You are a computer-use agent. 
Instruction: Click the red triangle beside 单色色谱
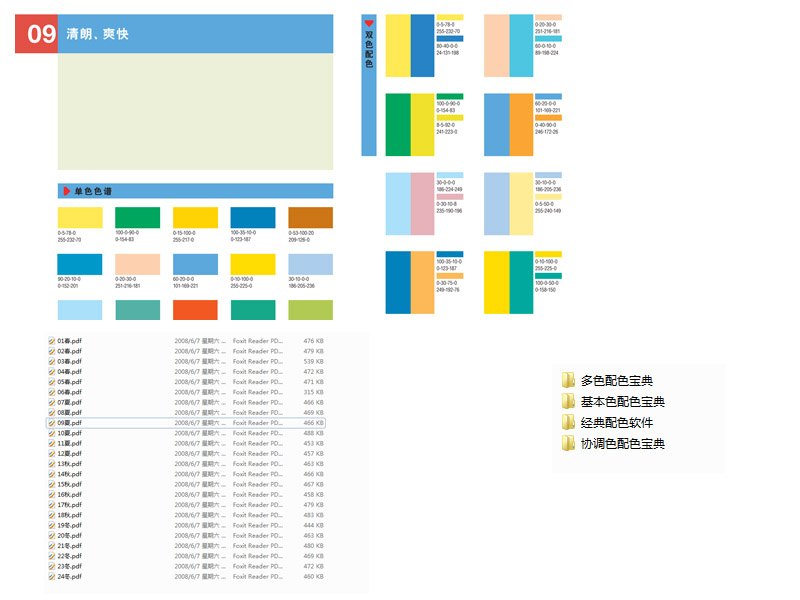(x=66, y=191)
